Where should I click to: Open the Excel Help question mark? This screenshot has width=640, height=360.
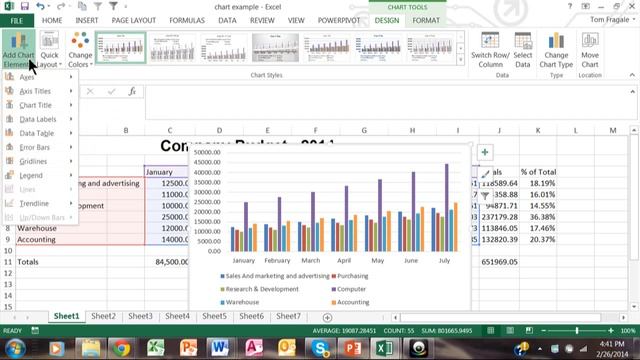click(x=570, y=7)
